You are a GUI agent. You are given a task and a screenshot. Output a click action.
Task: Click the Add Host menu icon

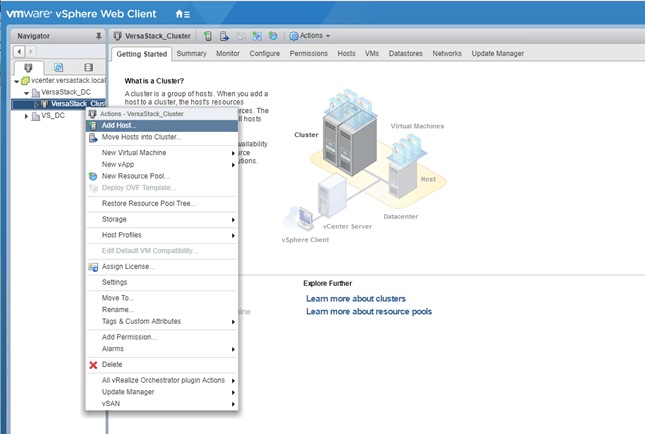point(93,125)
